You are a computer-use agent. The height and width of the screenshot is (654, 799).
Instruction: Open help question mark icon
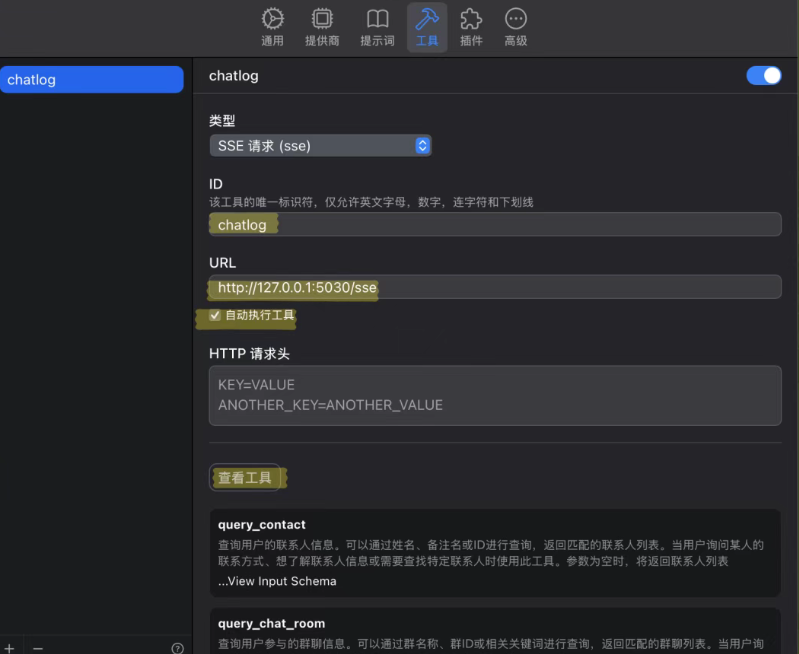[177, 648]
